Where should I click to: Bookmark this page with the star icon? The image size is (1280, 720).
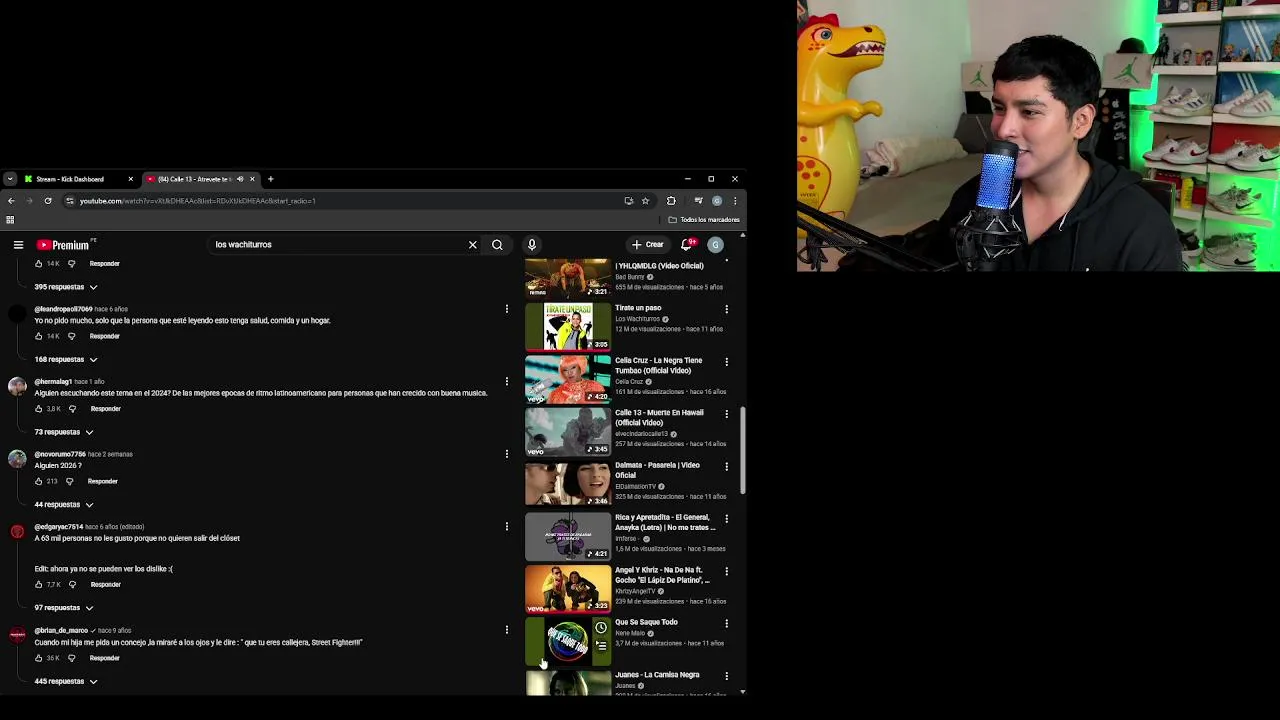(x=645, y=201)
